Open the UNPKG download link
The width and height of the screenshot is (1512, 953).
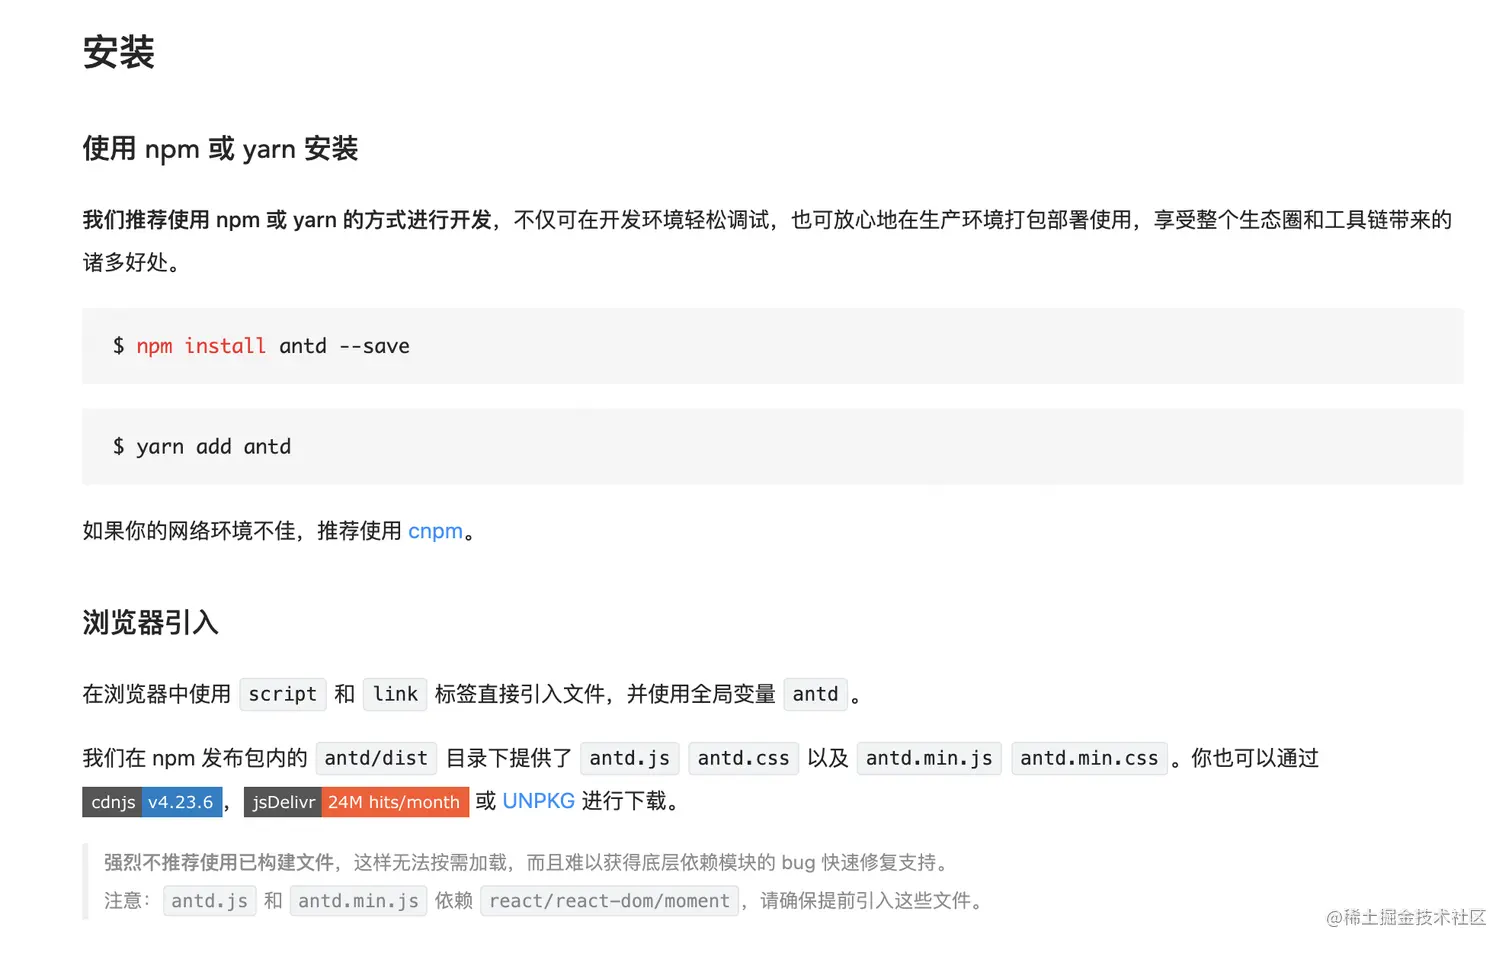coord(538,801)
